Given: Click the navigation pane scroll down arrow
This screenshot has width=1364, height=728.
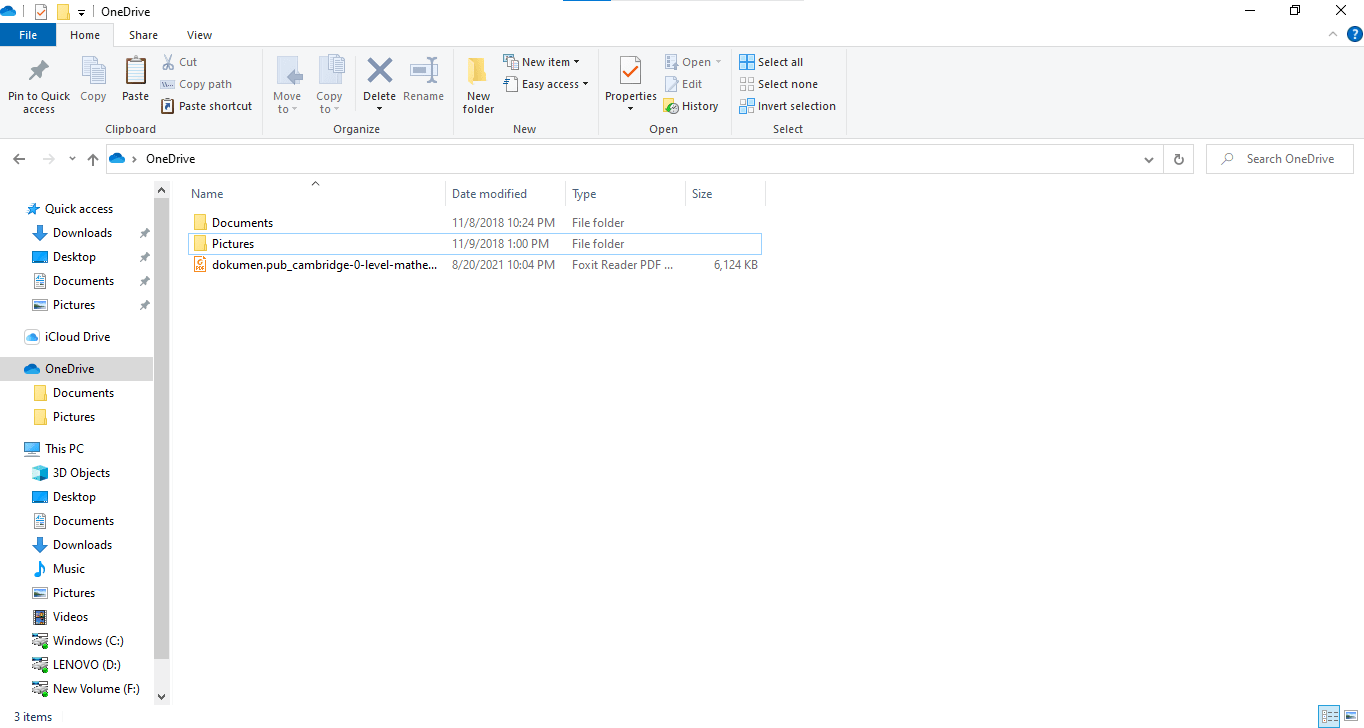Looking at the screenshot, I should (162, 697).
